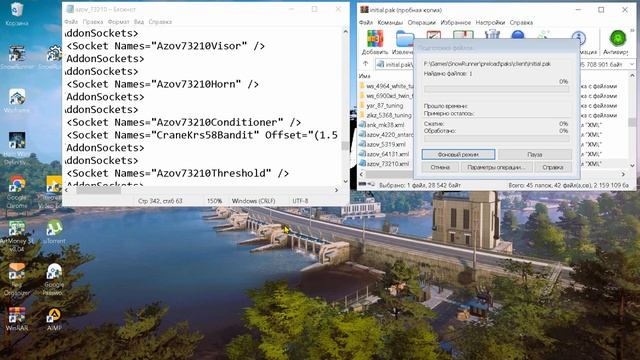This screenshot has width=640, height=360.
Task: Click the Пауза button in progress dialog
Action: pyautogui.click(x=535, y=154)
